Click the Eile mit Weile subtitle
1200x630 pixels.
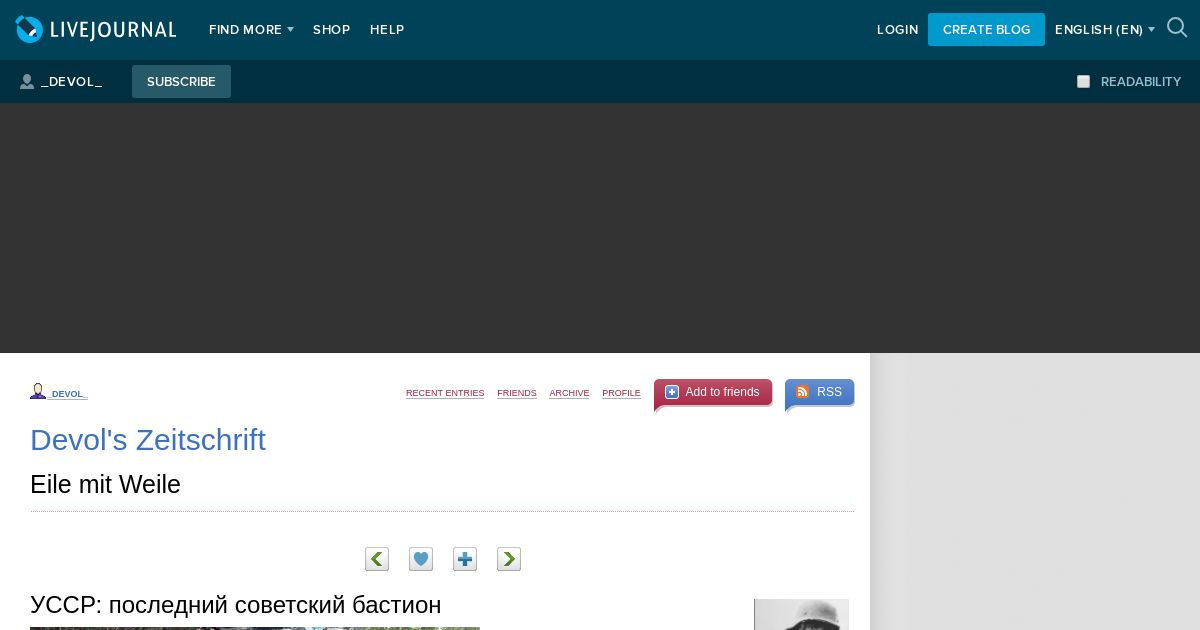(105, 484)
